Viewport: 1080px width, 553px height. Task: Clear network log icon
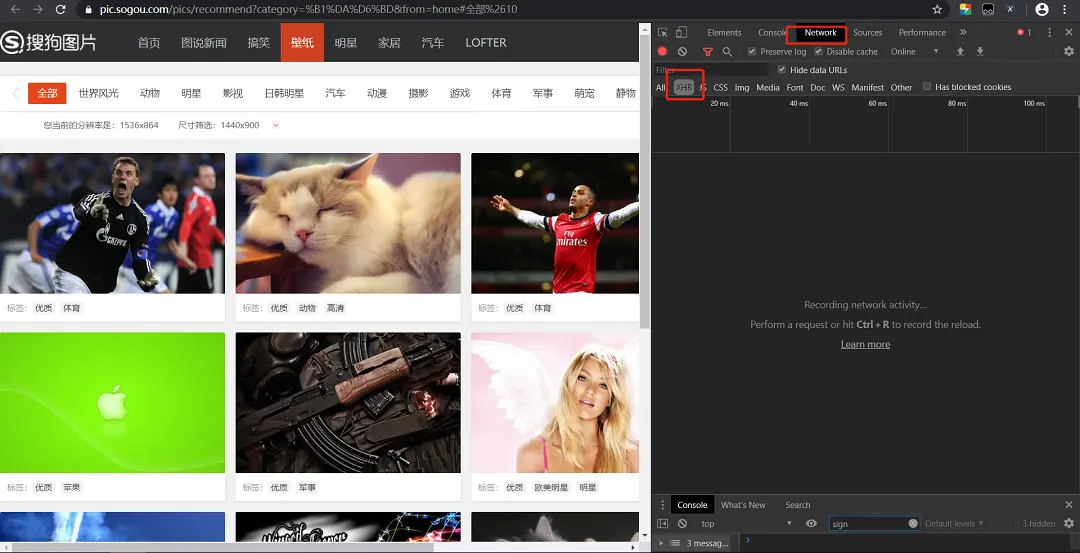coord(682,52)
